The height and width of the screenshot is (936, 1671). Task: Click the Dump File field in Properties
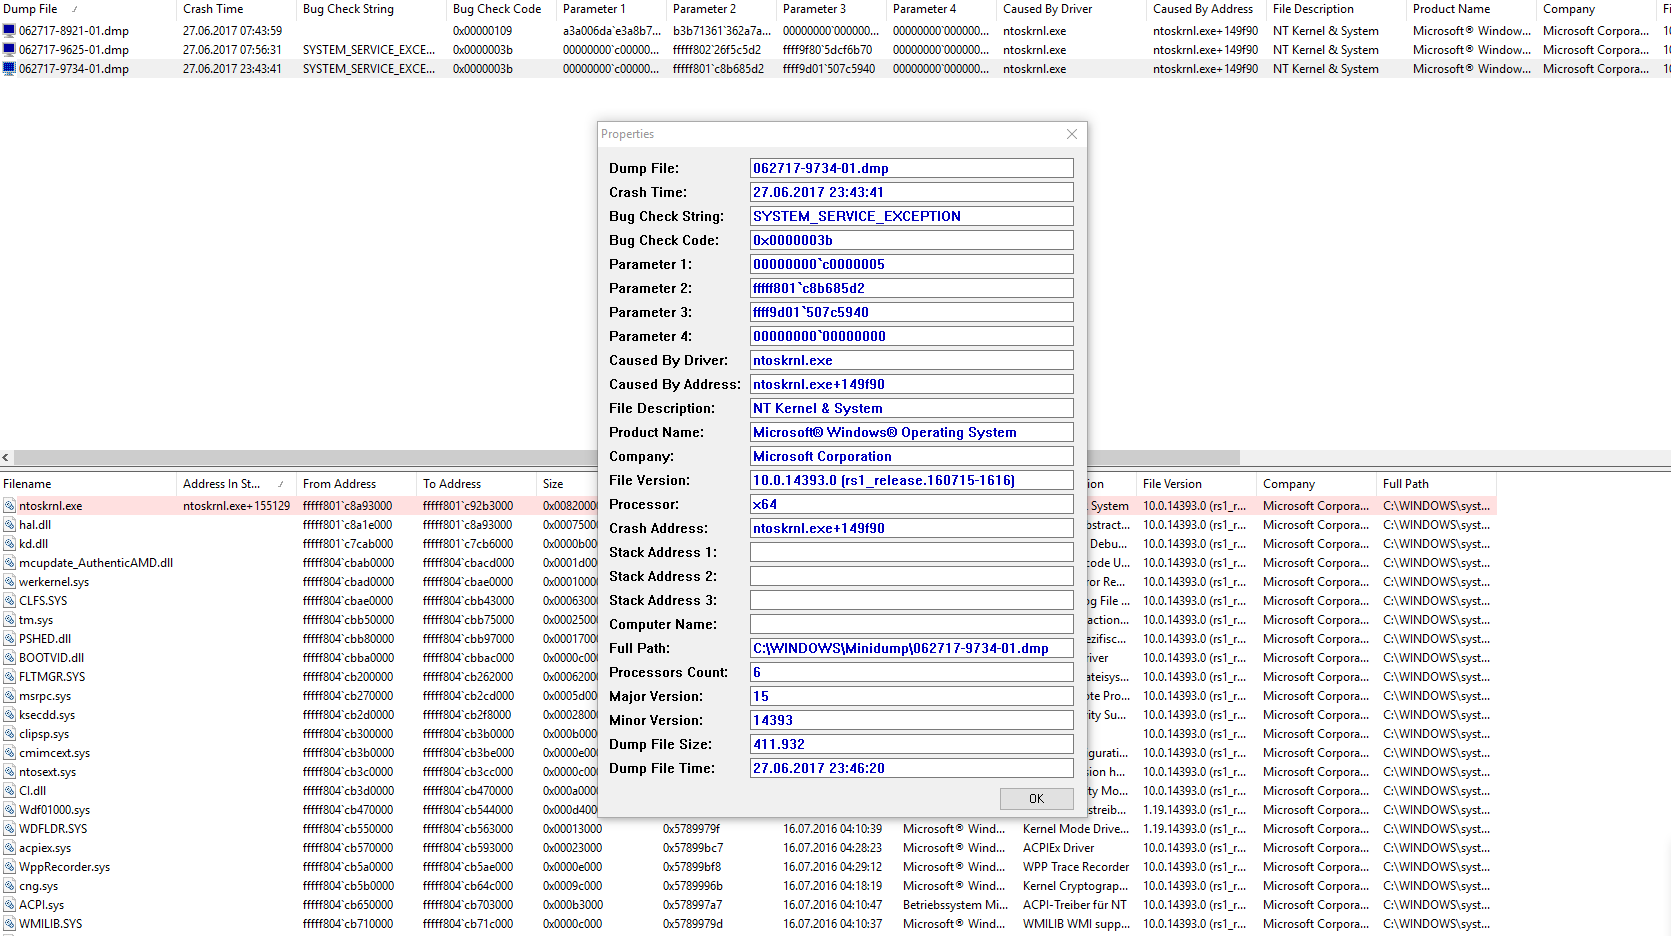click(x=912, y=168)
